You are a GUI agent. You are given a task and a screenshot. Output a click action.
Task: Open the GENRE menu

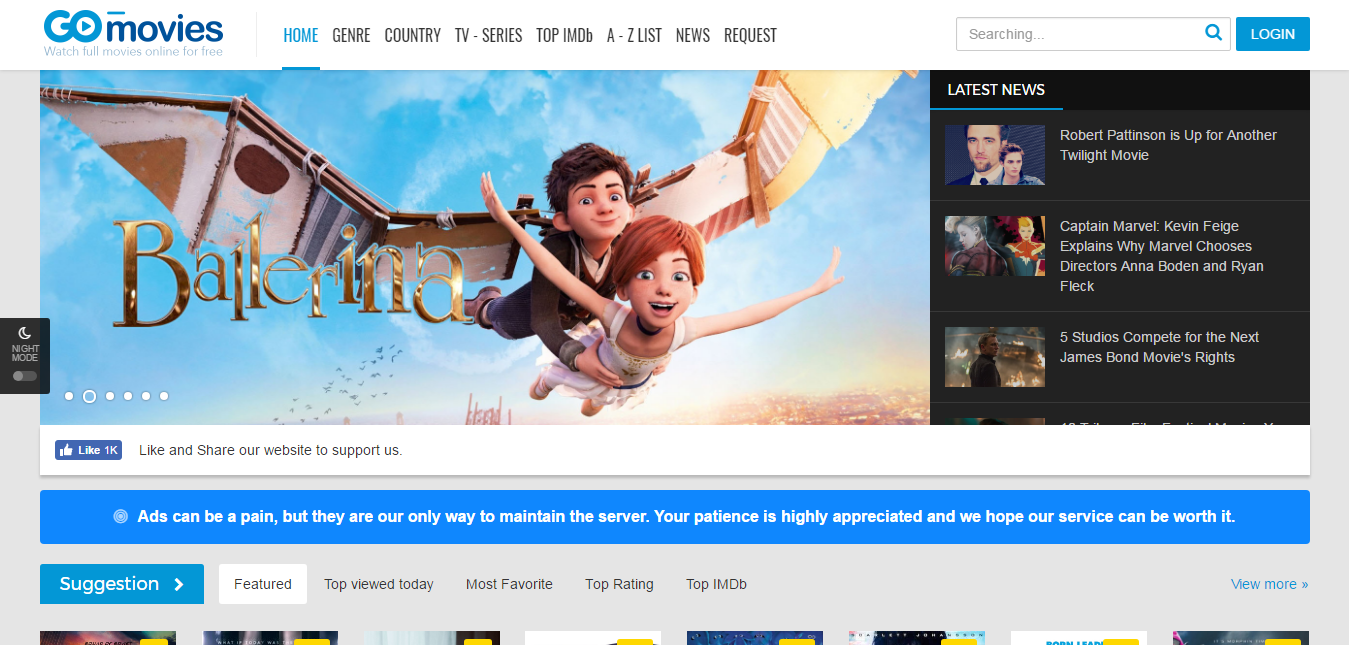coord(351,35)
